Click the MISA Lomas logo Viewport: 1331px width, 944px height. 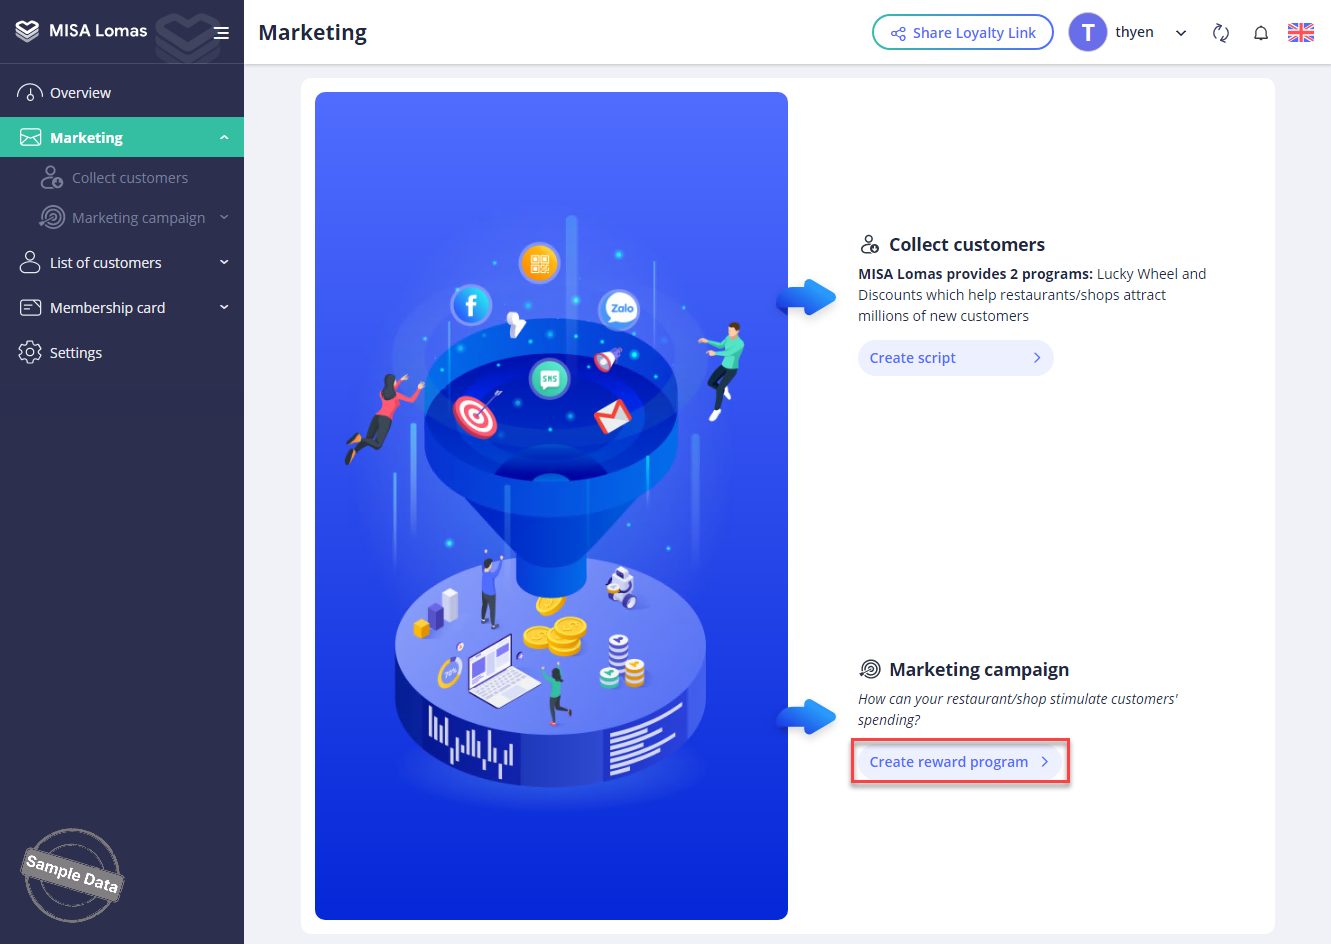[x=82, y=31]
